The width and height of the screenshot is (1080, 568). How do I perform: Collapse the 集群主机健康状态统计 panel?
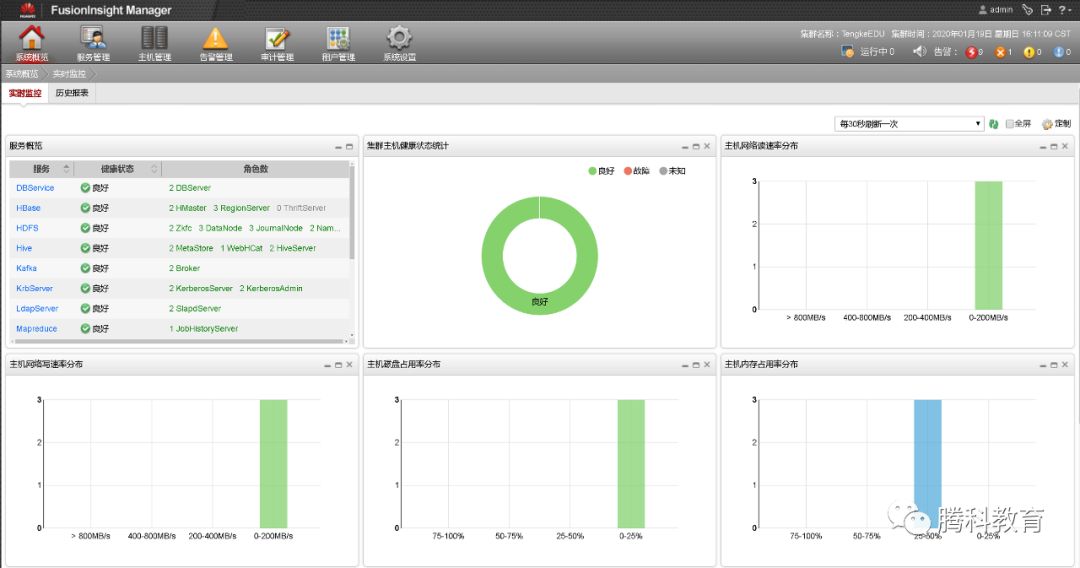685,147
